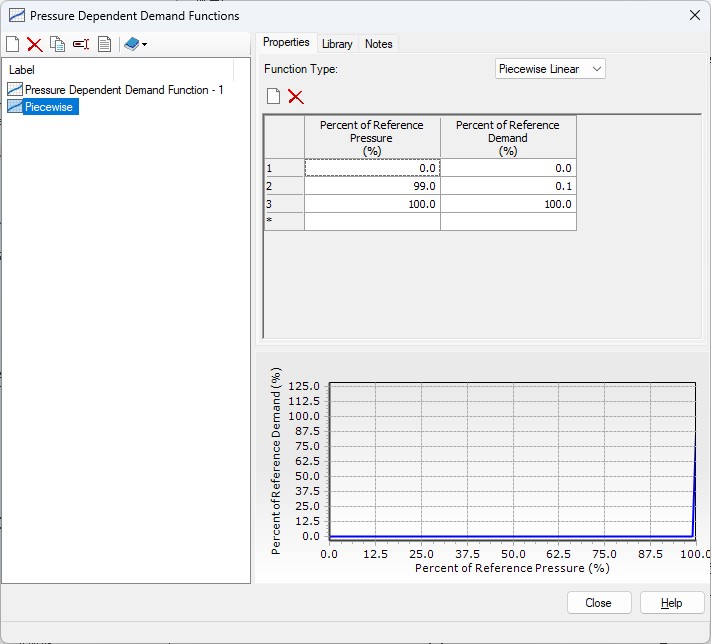
Task: Create a new function with New icon
Action: tap(13, 44)
